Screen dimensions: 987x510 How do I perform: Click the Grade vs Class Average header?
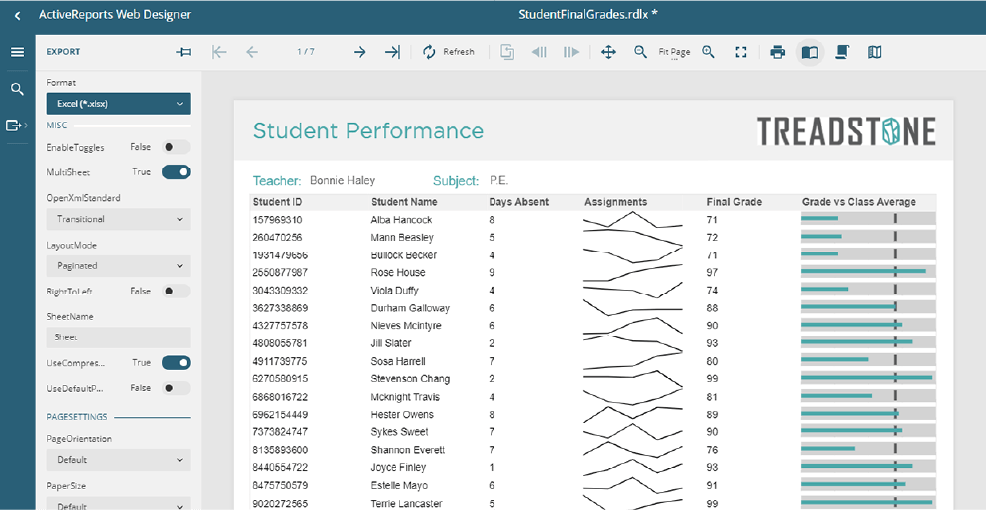859,202
